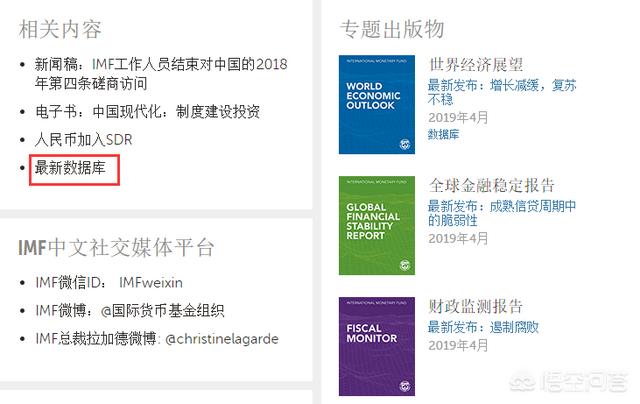Open the 人民币加入SDR link
The width and height of the screenshot is (640, 404).
(84, 140)
